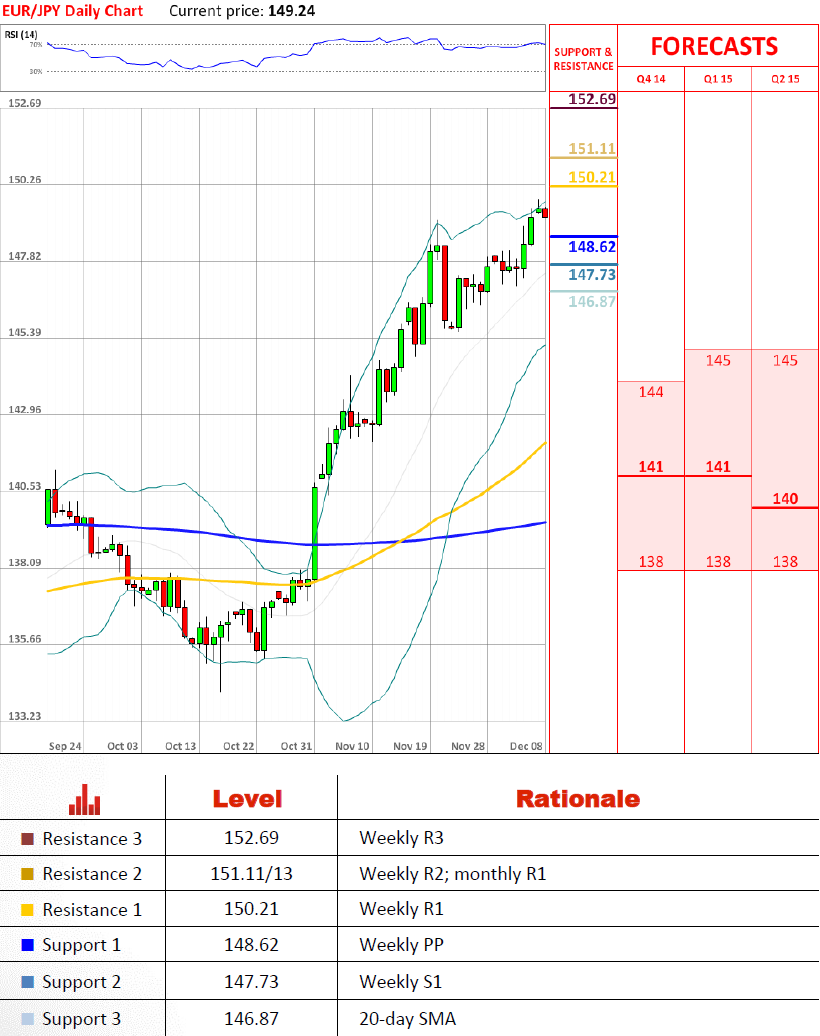Select the Support 2 row label
Image resolution: width=820 pixels, height=1036 pixels.
(x=81, y=982)
